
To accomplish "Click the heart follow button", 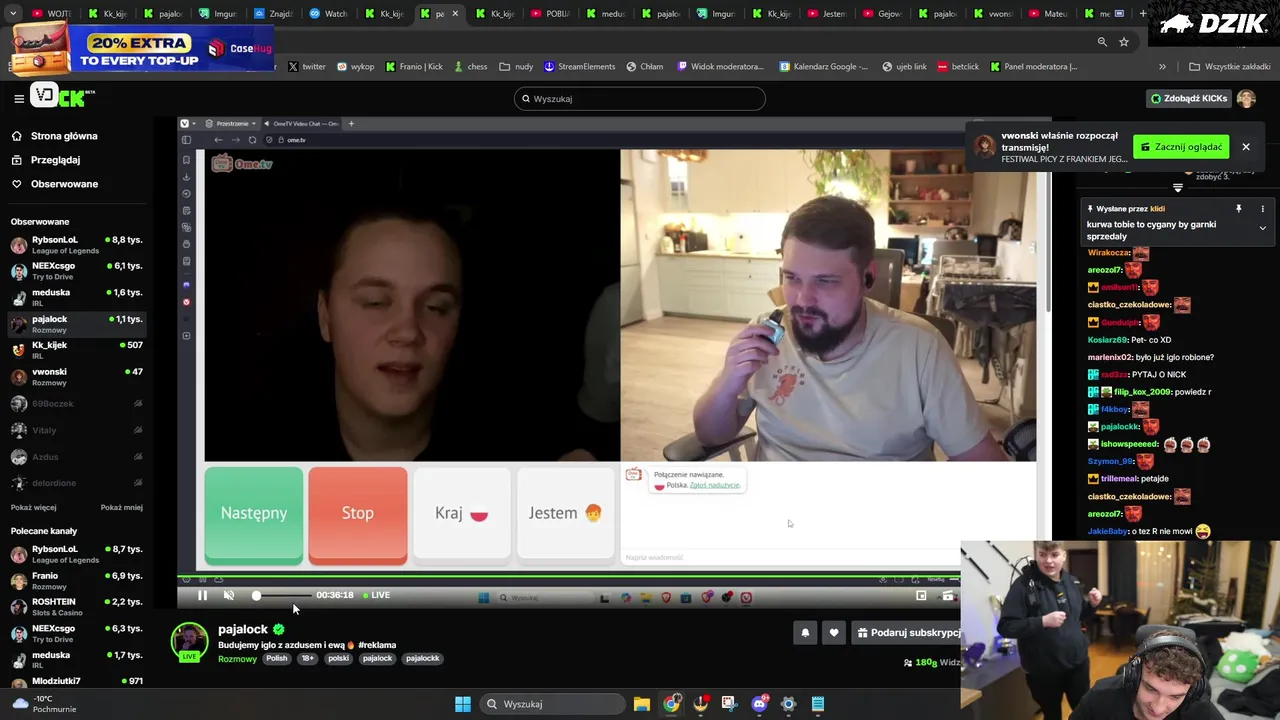I will click(x=834, y=633).
